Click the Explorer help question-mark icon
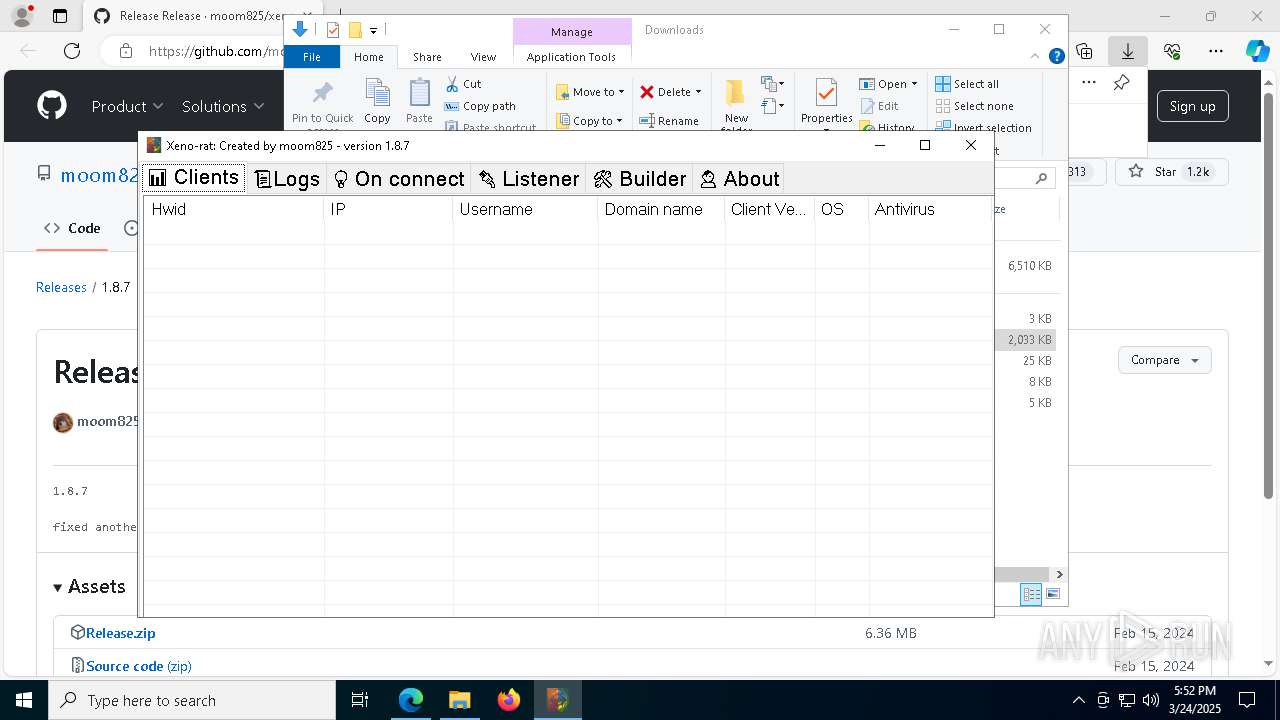This screenshot has width=1280, height=720. point(1056,57)
